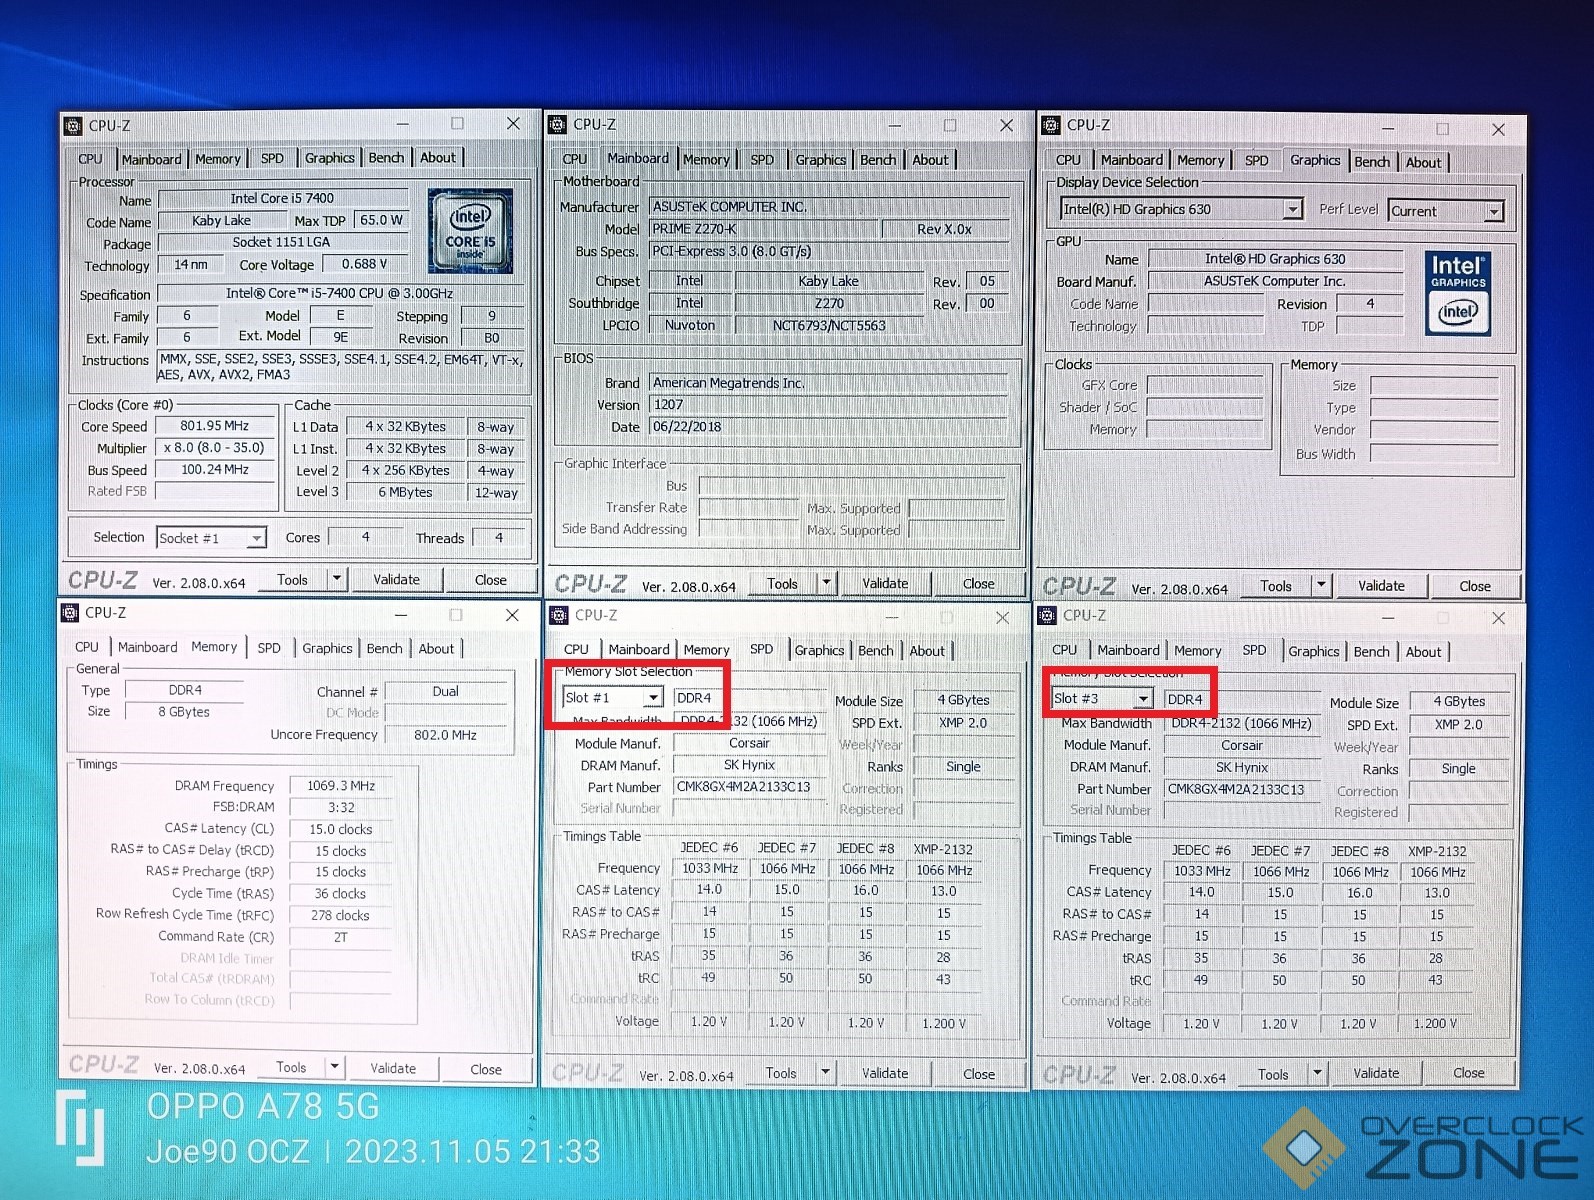Close the CPU tab CPU-Z window

click(x=513, y=124)
